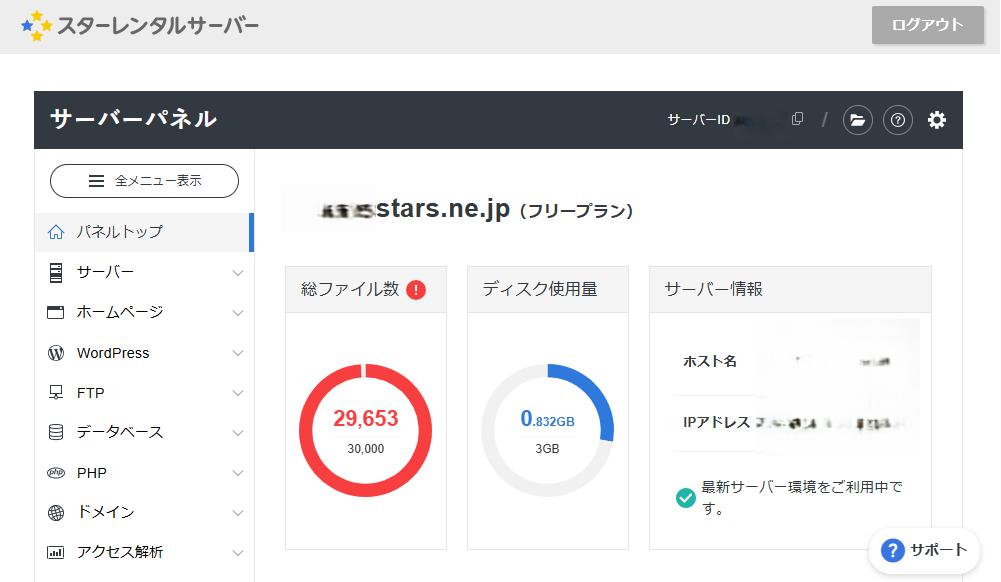The image size is (1001, 582).
Task: Open settings via the gear icon
Action: [937, 120]
